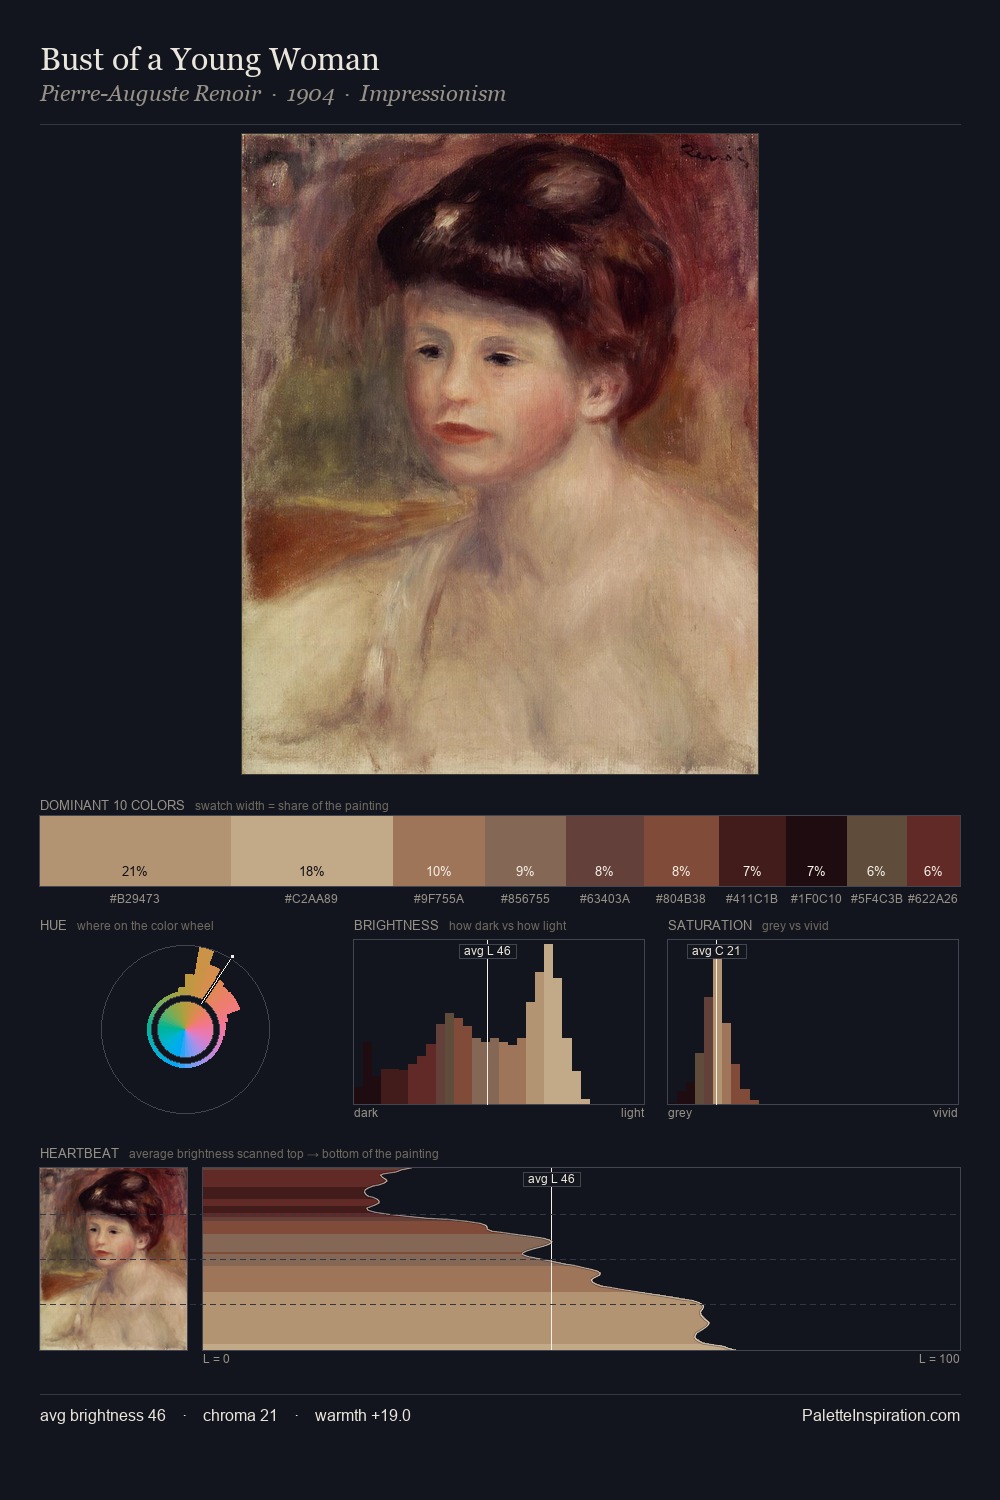Click hex code #1F0C10 label
The image size is (1000, 1500).
pyautogui.click(x=816, y=899)
